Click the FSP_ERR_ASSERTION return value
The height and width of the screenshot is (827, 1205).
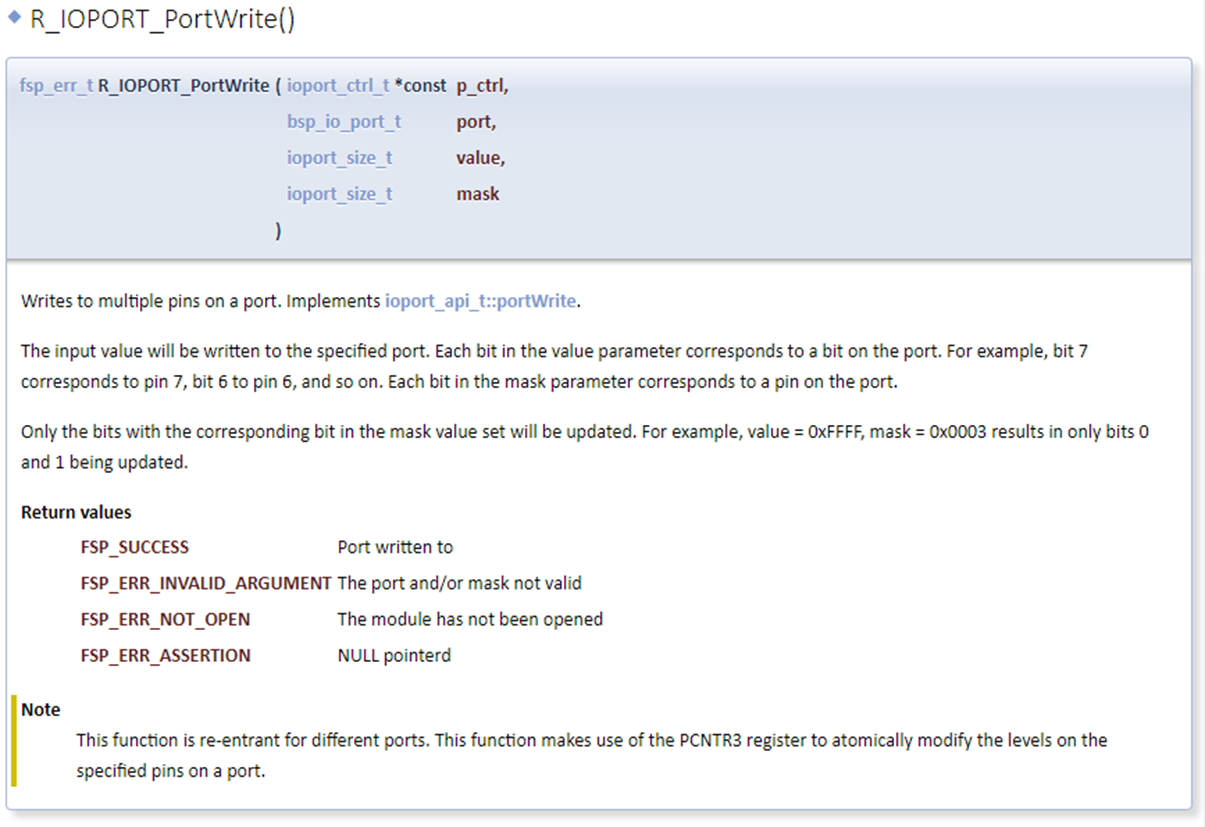click(165, 656)
